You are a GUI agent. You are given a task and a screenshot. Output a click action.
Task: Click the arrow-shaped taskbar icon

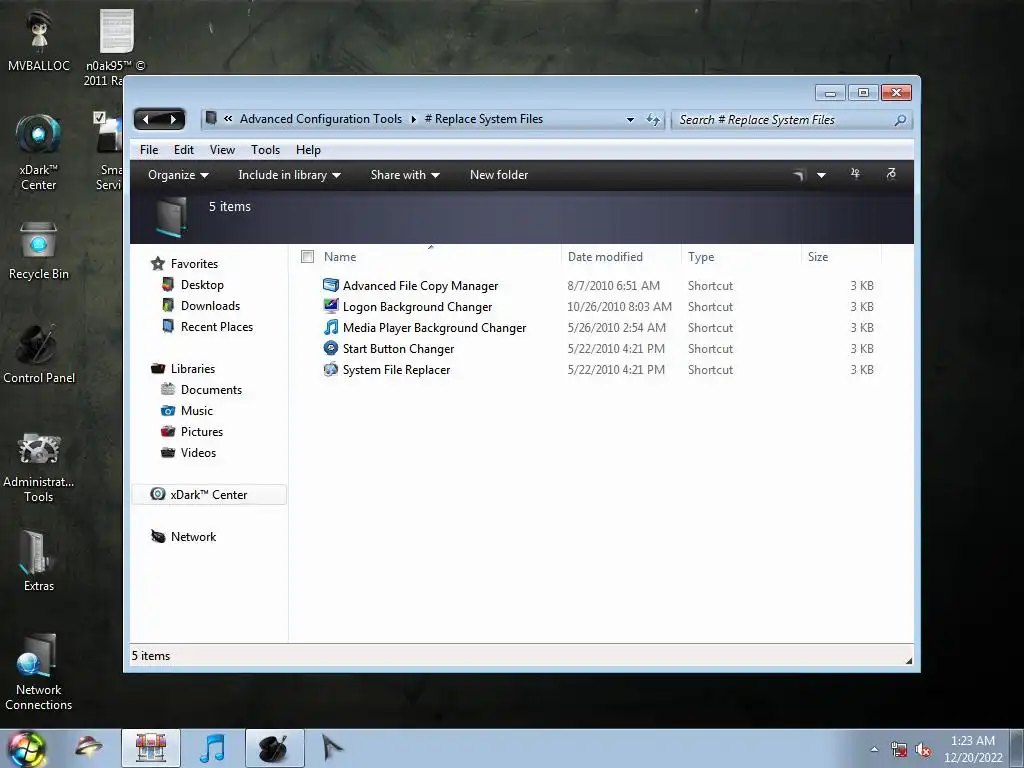[332, 747]
